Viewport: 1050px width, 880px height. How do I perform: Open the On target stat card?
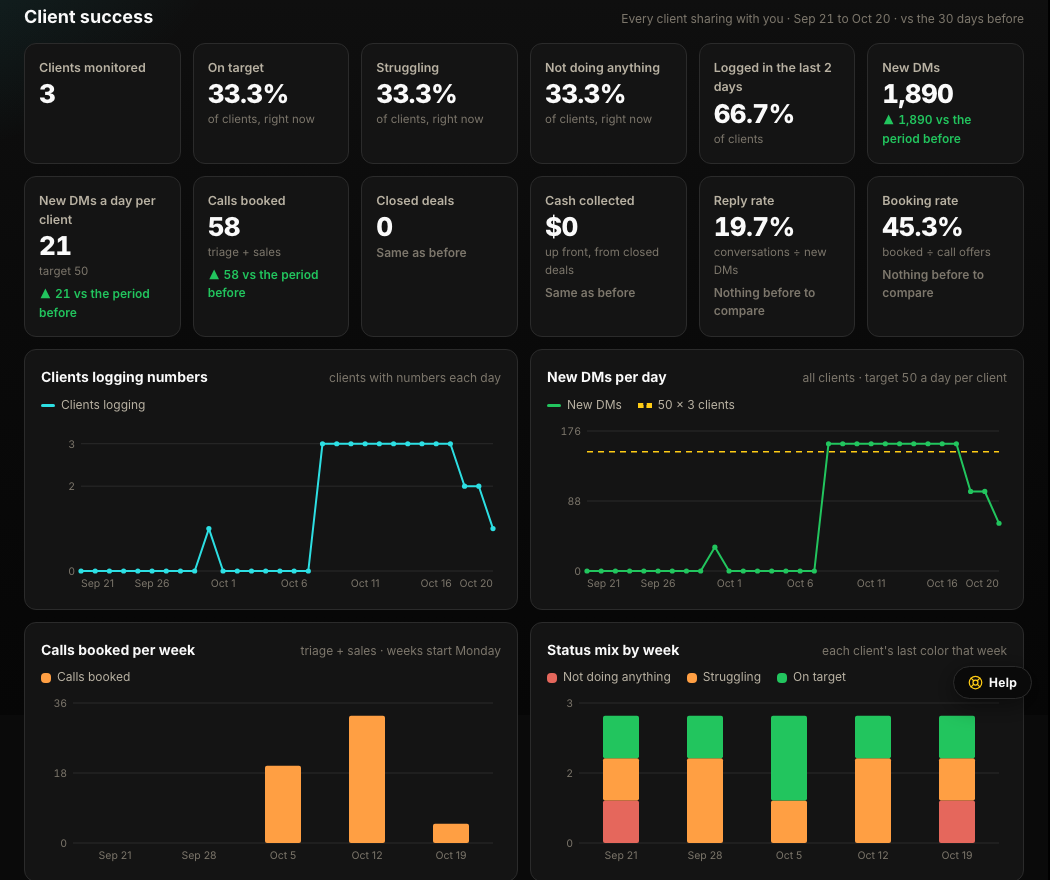(x=271, y=104)
